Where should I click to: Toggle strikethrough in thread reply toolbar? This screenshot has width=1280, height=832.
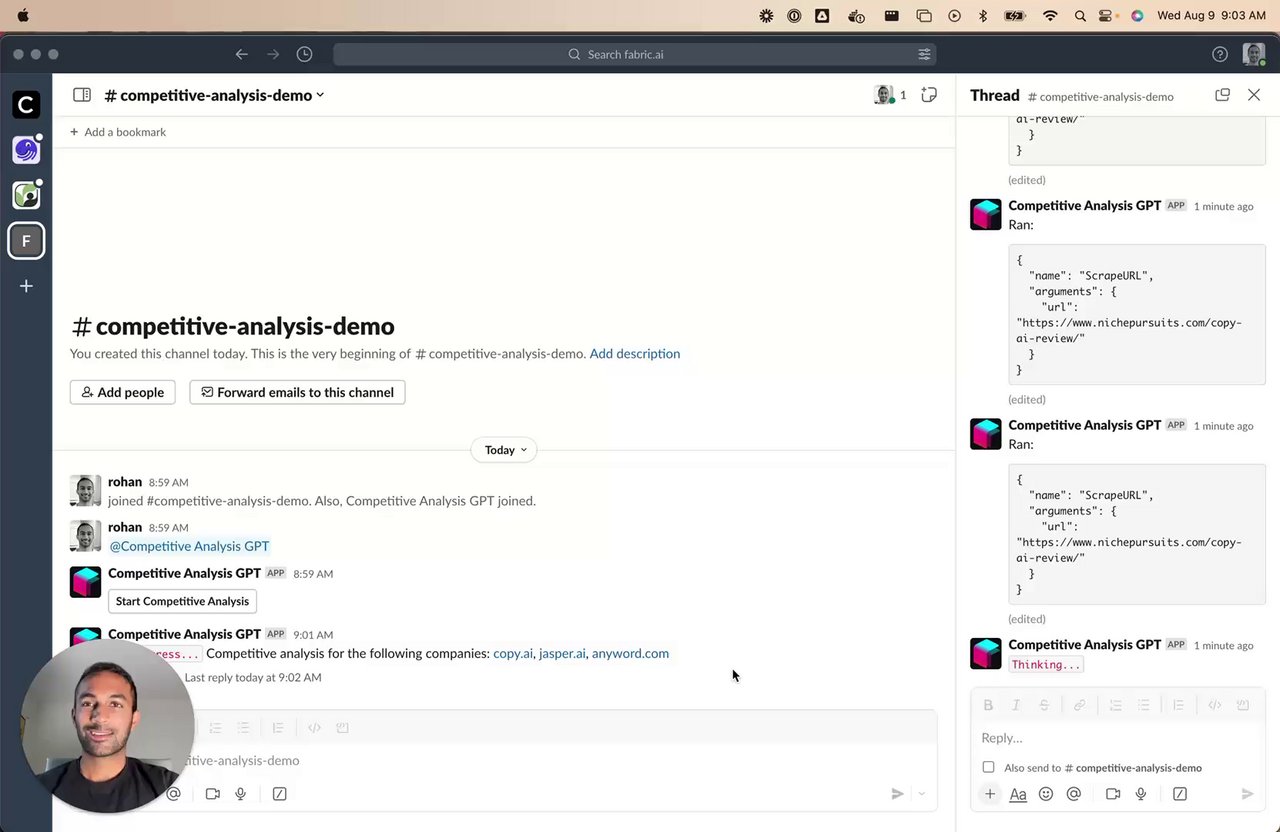click(x=1044, y=705)
